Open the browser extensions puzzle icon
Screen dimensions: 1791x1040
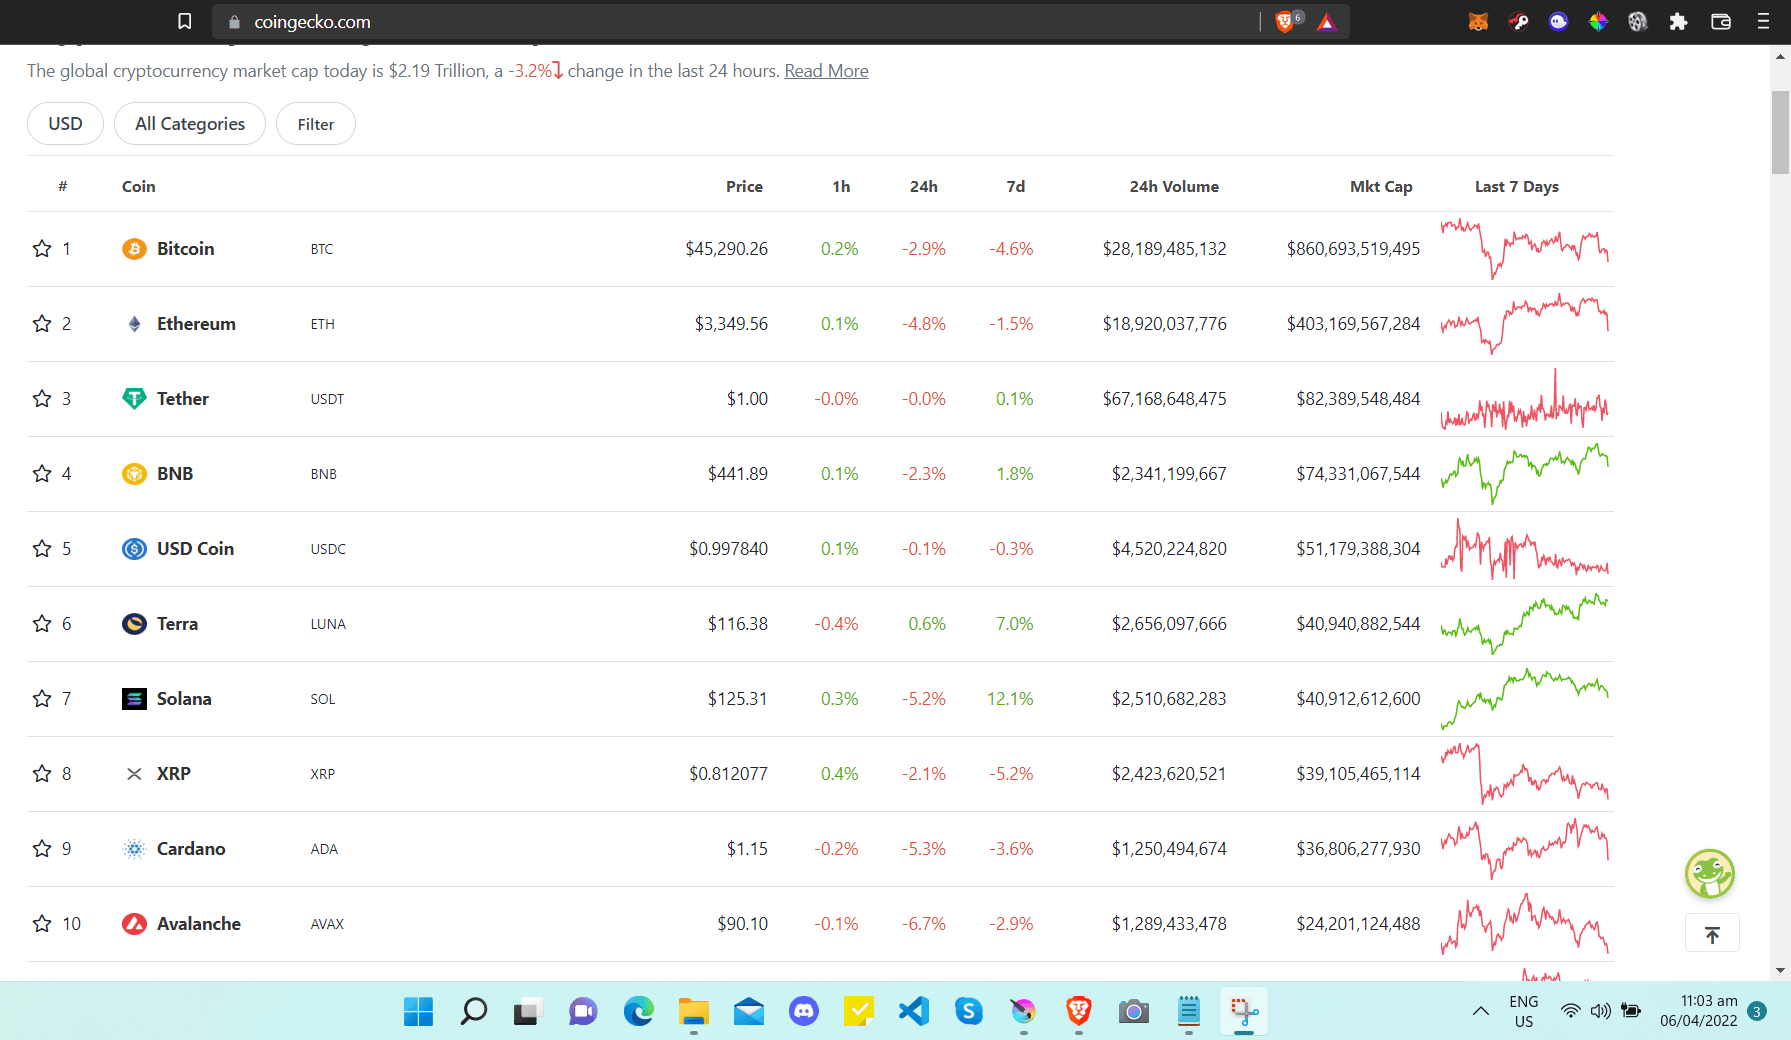(1679, 22)
